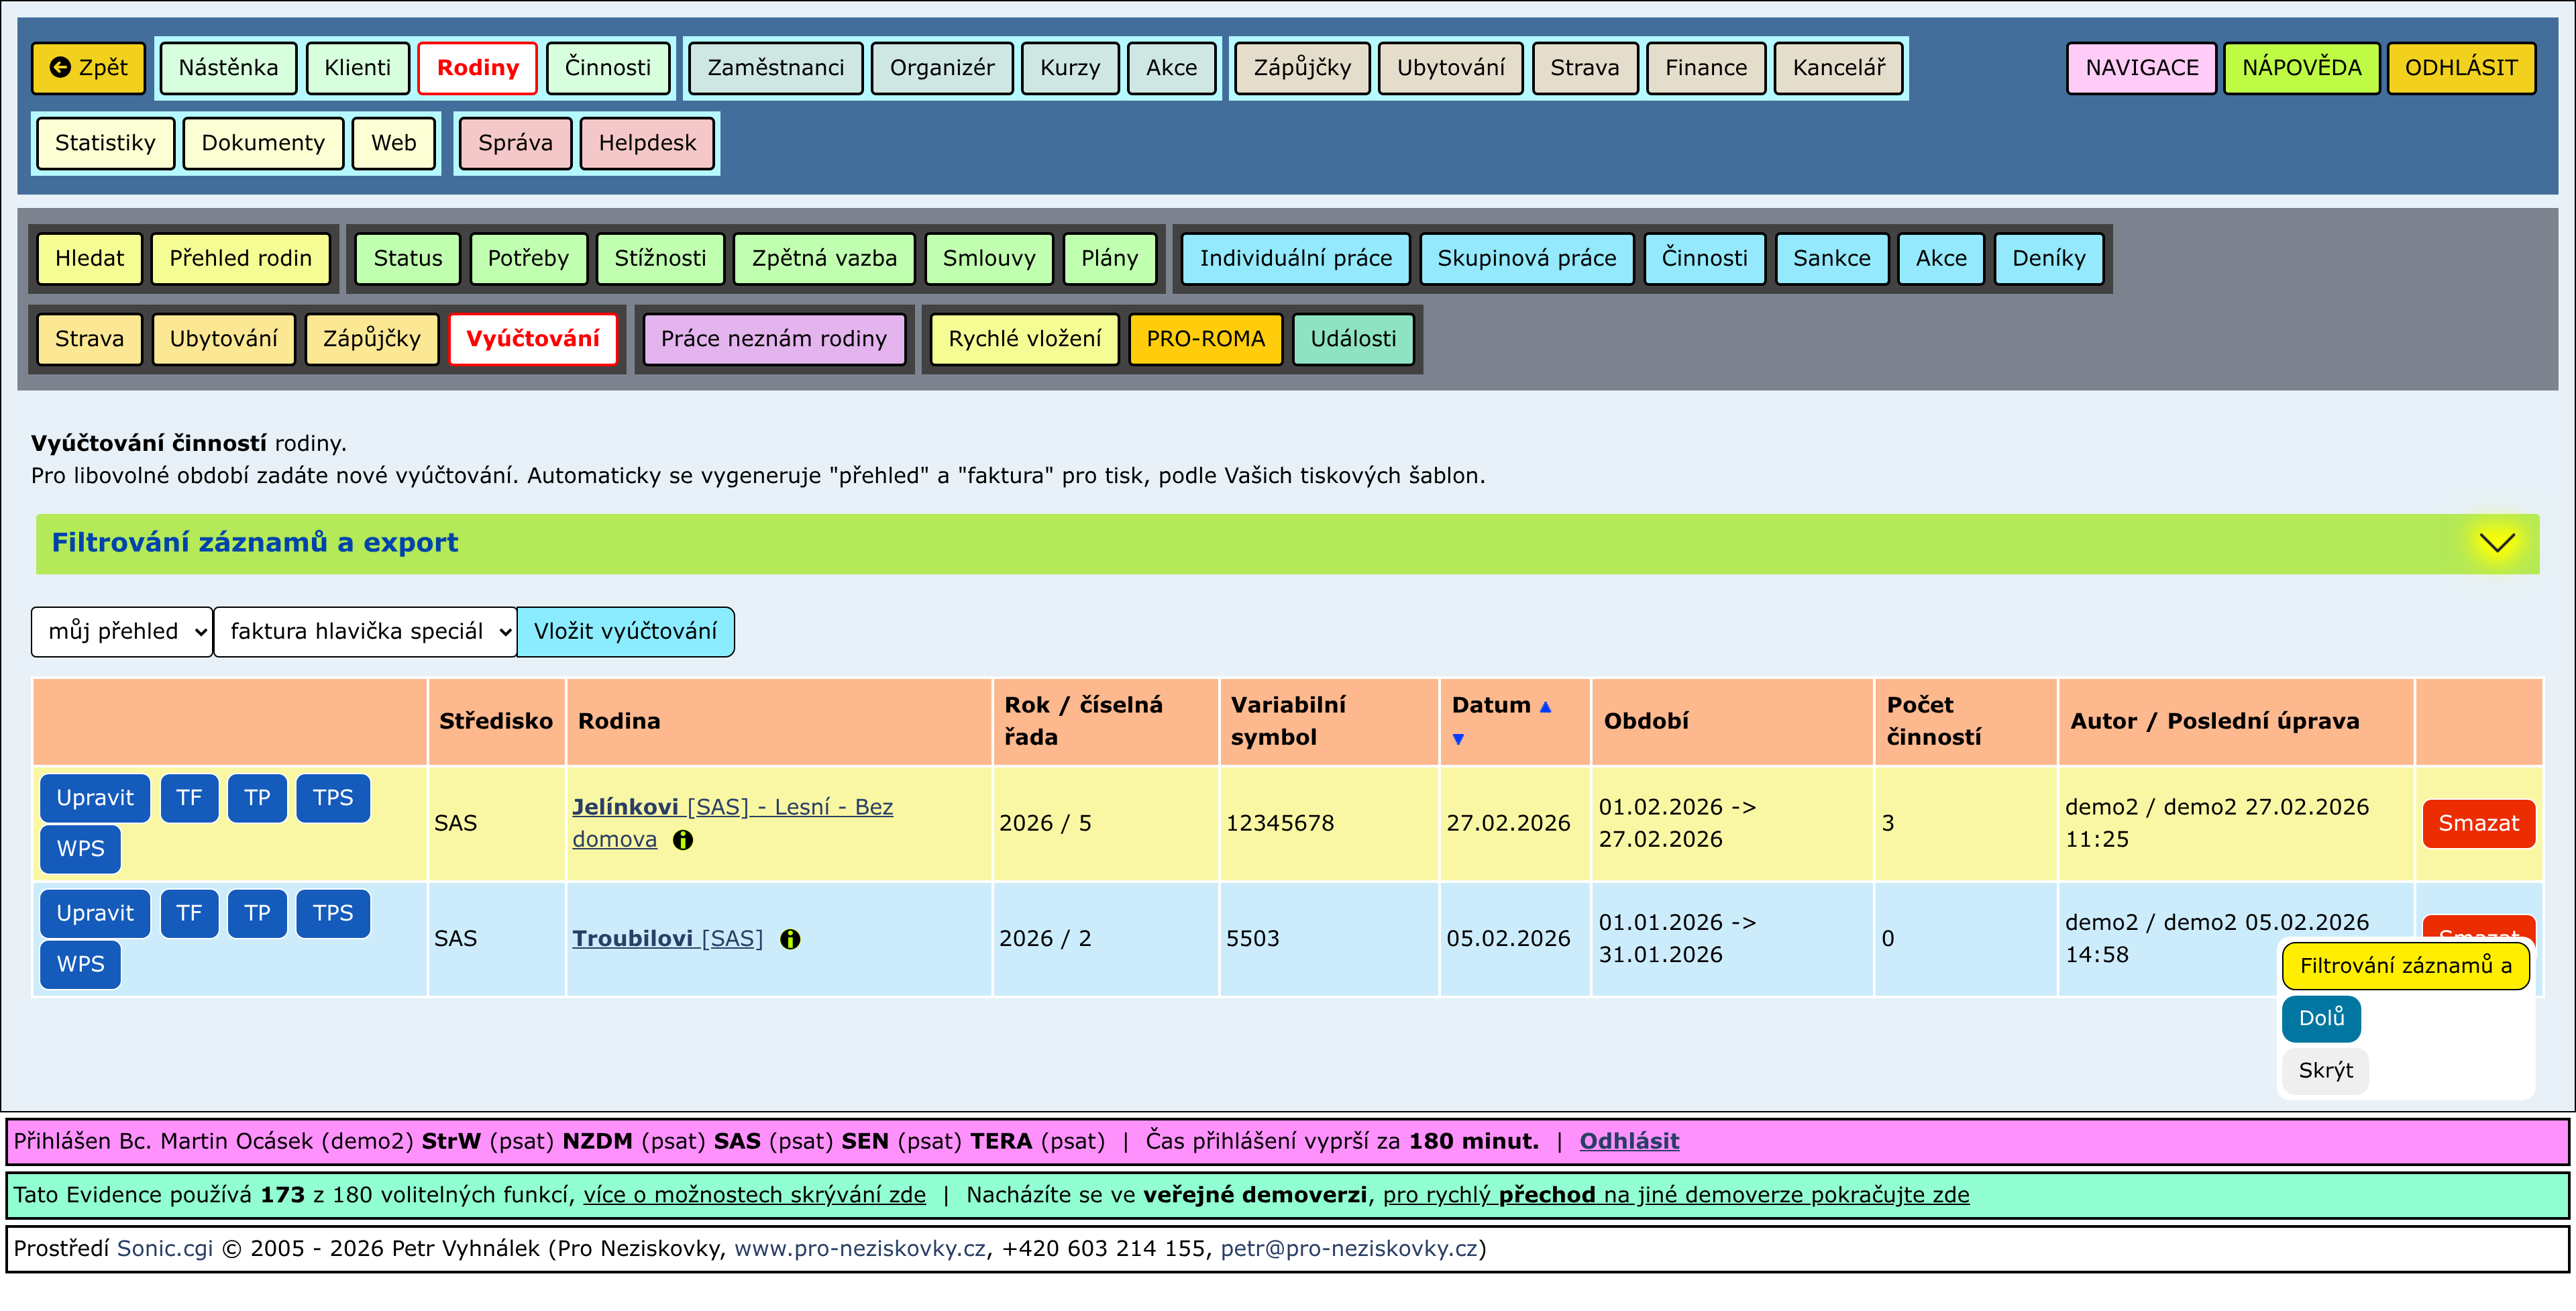Click TPS button in Jelínkovi row
2576x1311 pixels.
pos(333,798)
